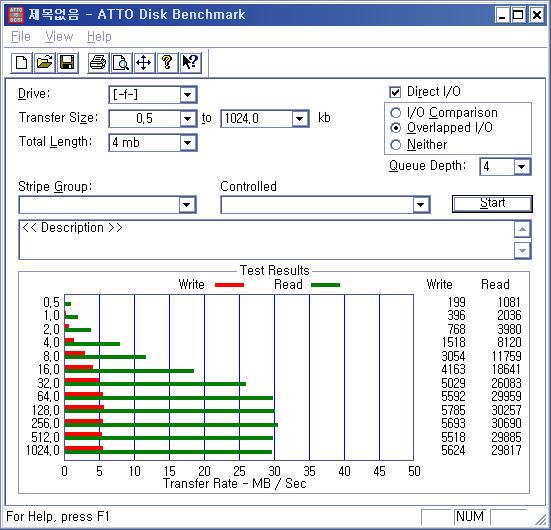Open Print Preview magnifier icon
Screen dimensions: 551x530
click(x=121, y=63)
